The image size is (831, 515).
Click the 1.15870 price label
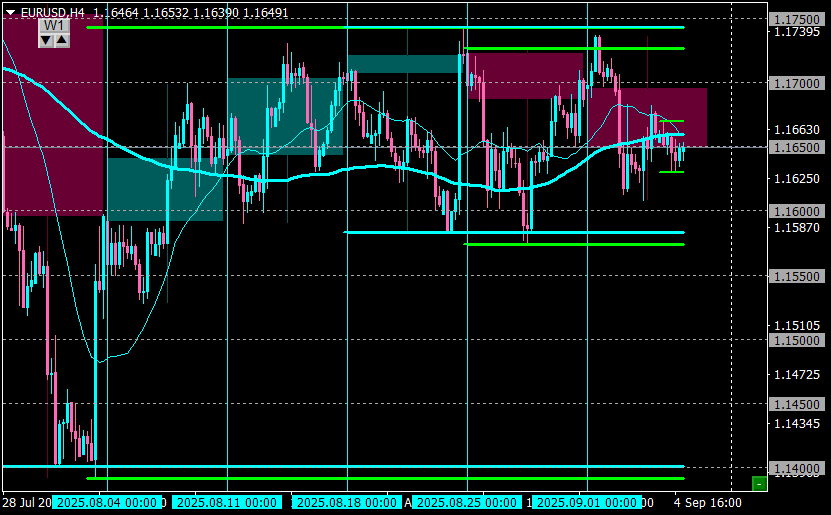[x=797, y=228]
